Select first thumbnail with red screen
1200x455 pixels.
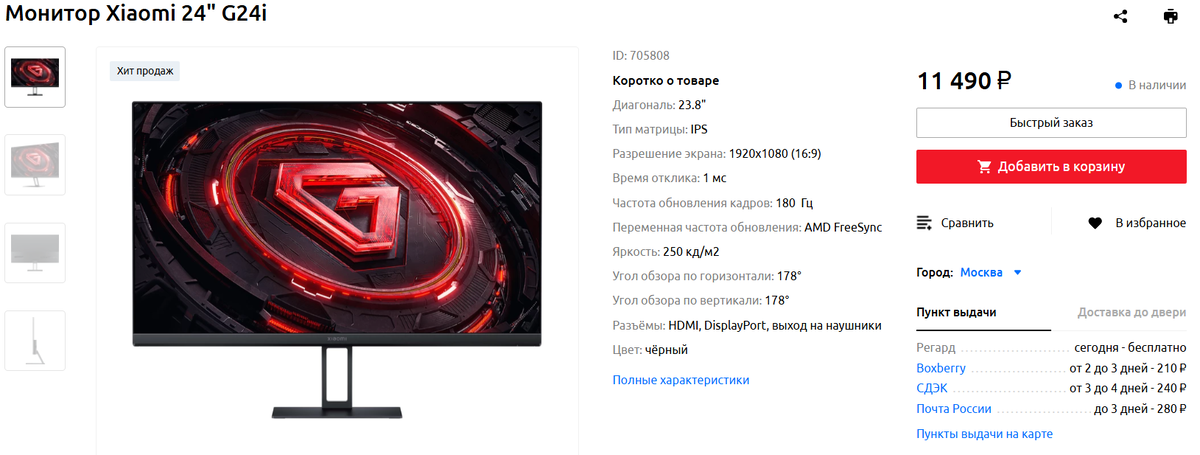coord(35,77)
